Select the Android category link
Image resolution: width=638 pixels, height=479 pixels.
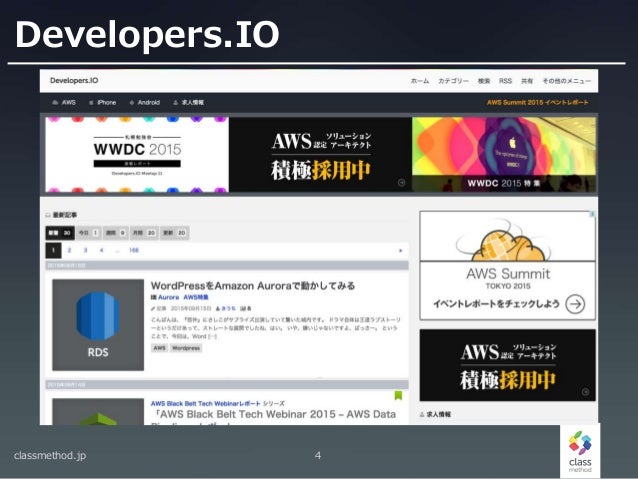[144, 103]
